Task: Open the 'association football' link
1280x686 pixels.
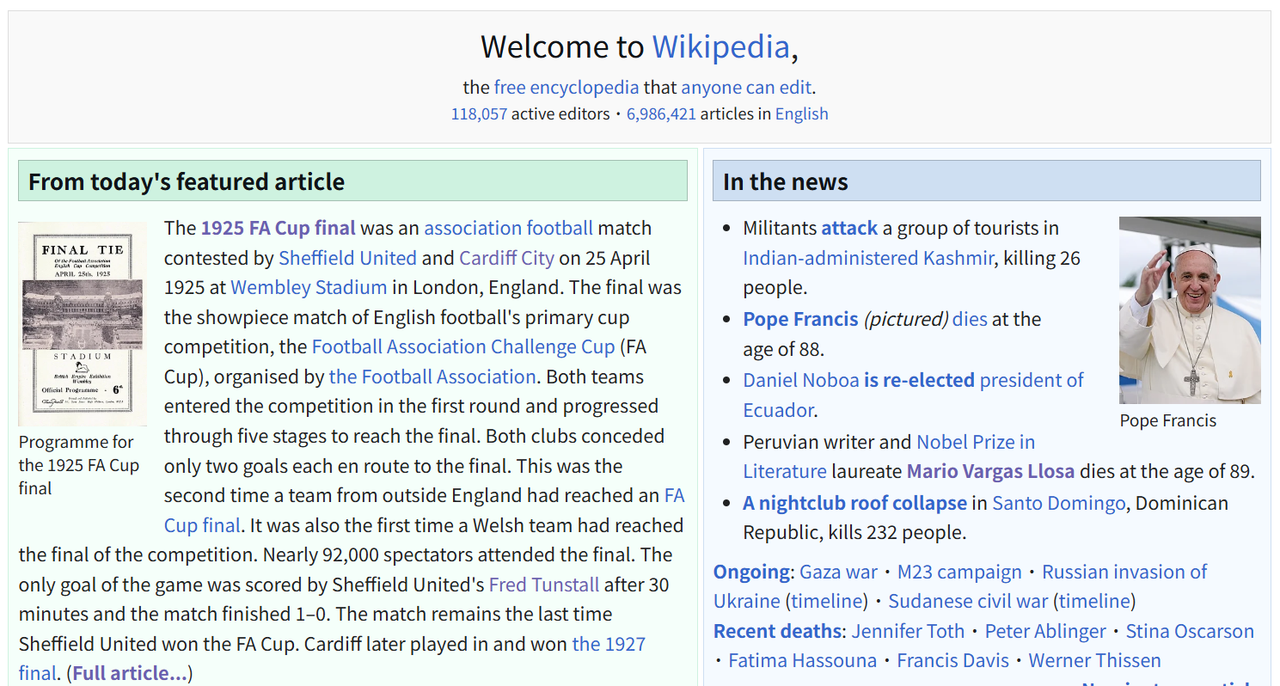Action: point(509,228)
